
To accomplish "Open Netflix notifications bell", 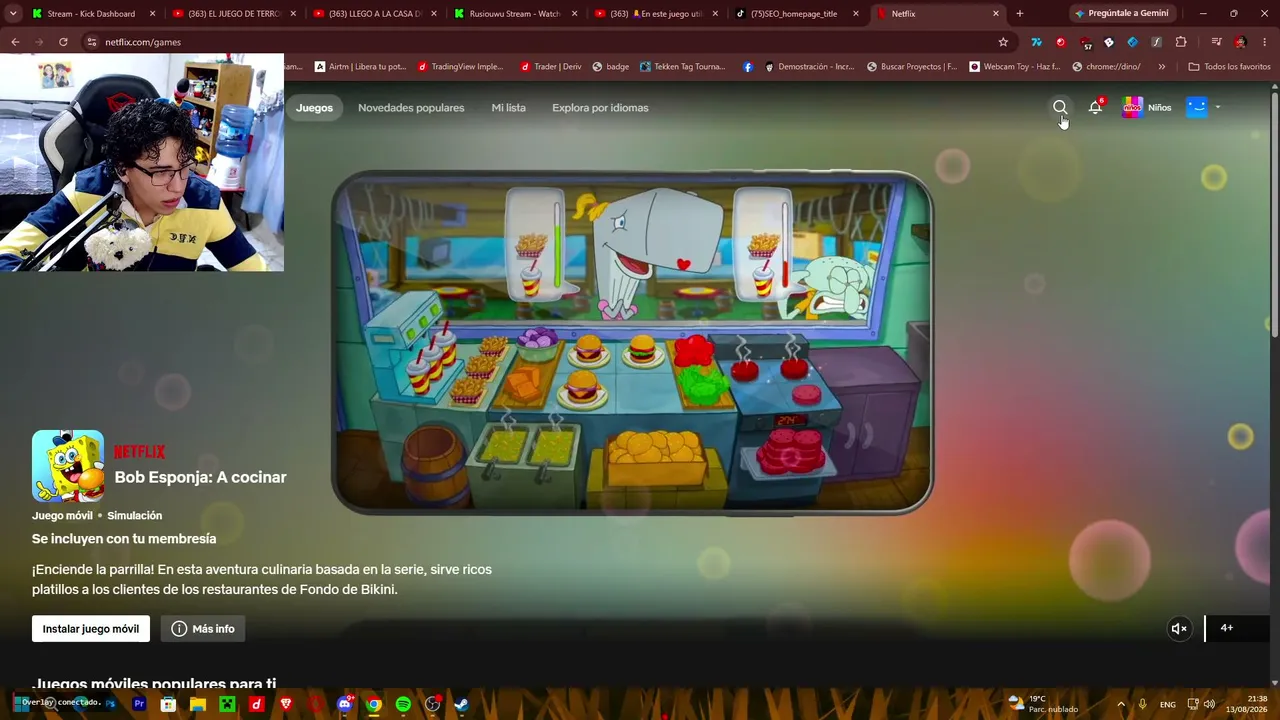I will click(x=1095, y=107).
